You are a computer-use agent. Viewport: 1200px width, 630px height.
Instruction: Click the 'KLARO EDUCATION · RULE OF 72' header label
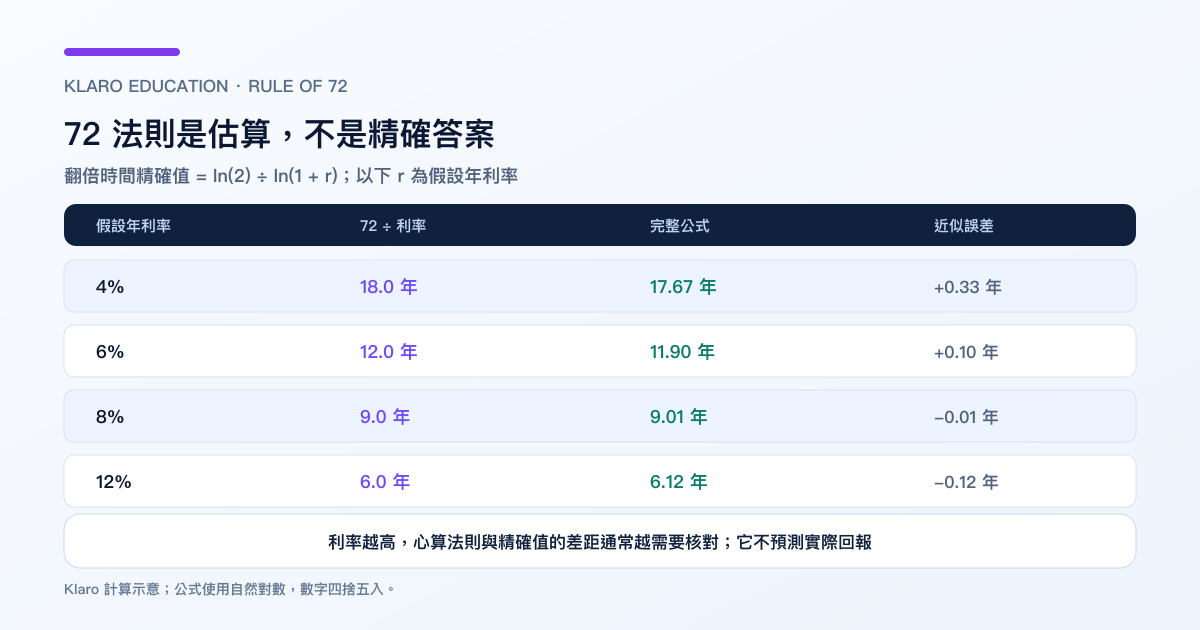point(205,86)
